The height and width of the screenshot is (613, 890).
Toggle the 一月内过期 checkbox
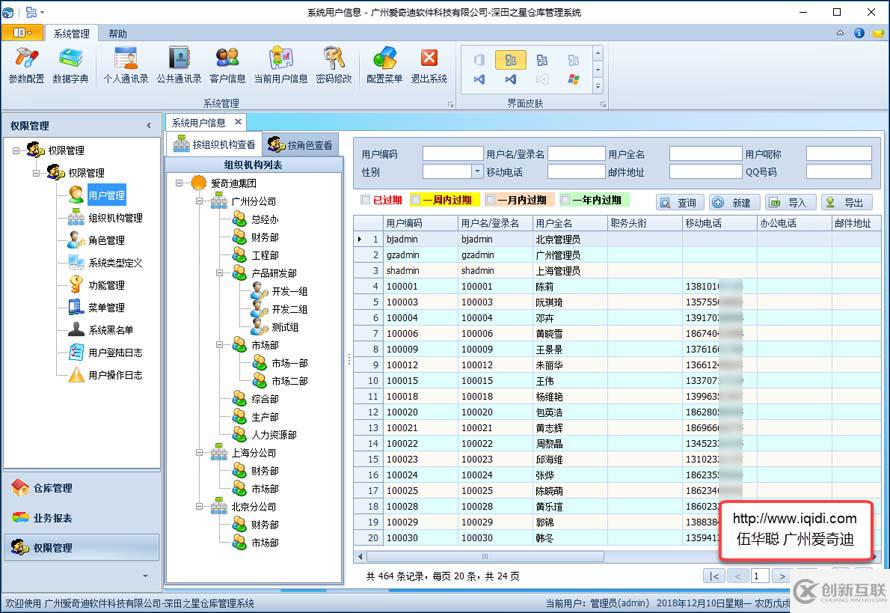pyautogui.click(x=490, y=200)
